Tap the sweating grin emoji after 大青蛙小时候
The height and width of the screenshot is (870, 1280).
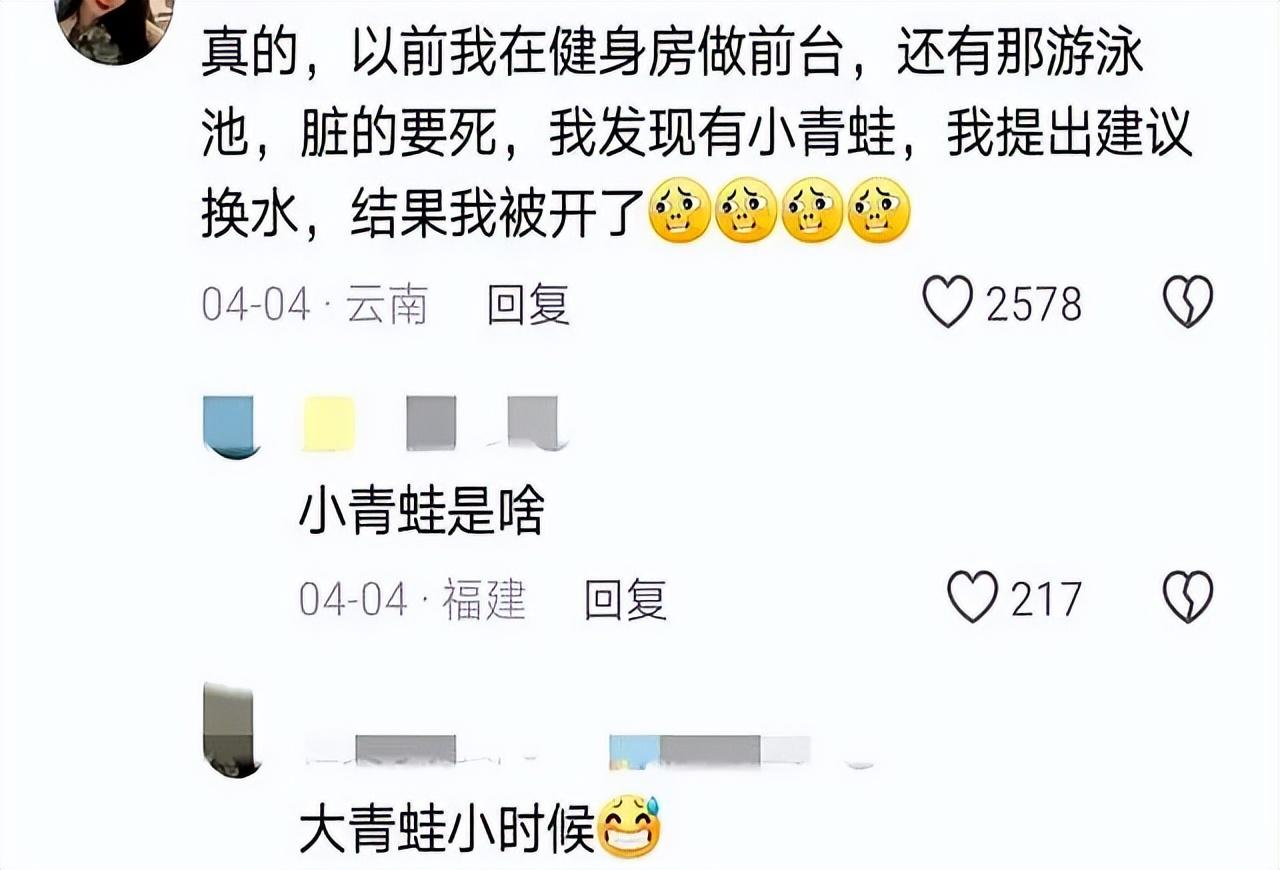[629, 828]
